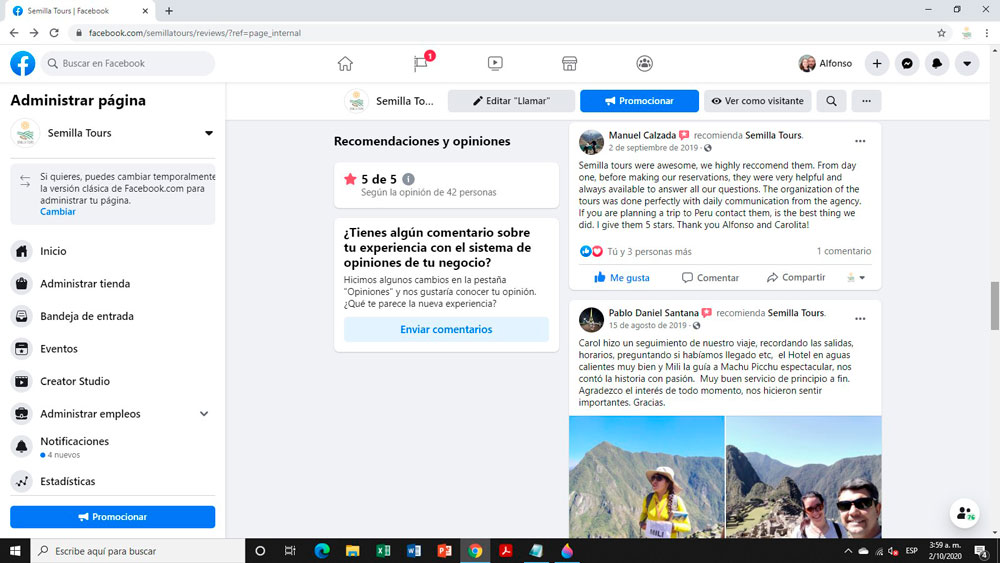Open the comment-as identity dropdown on Manuel's review
The image size is (1000, 563).
[855, 277]
